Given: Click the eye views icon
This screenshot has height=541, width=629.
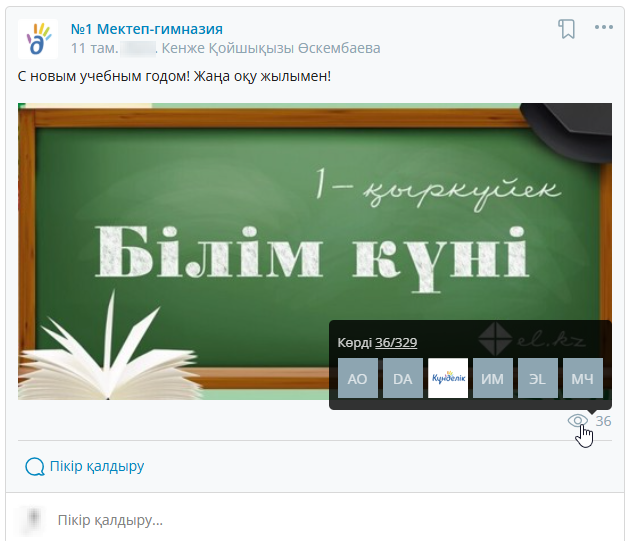Looking at the screenshot, I should [x=578, y=421].
